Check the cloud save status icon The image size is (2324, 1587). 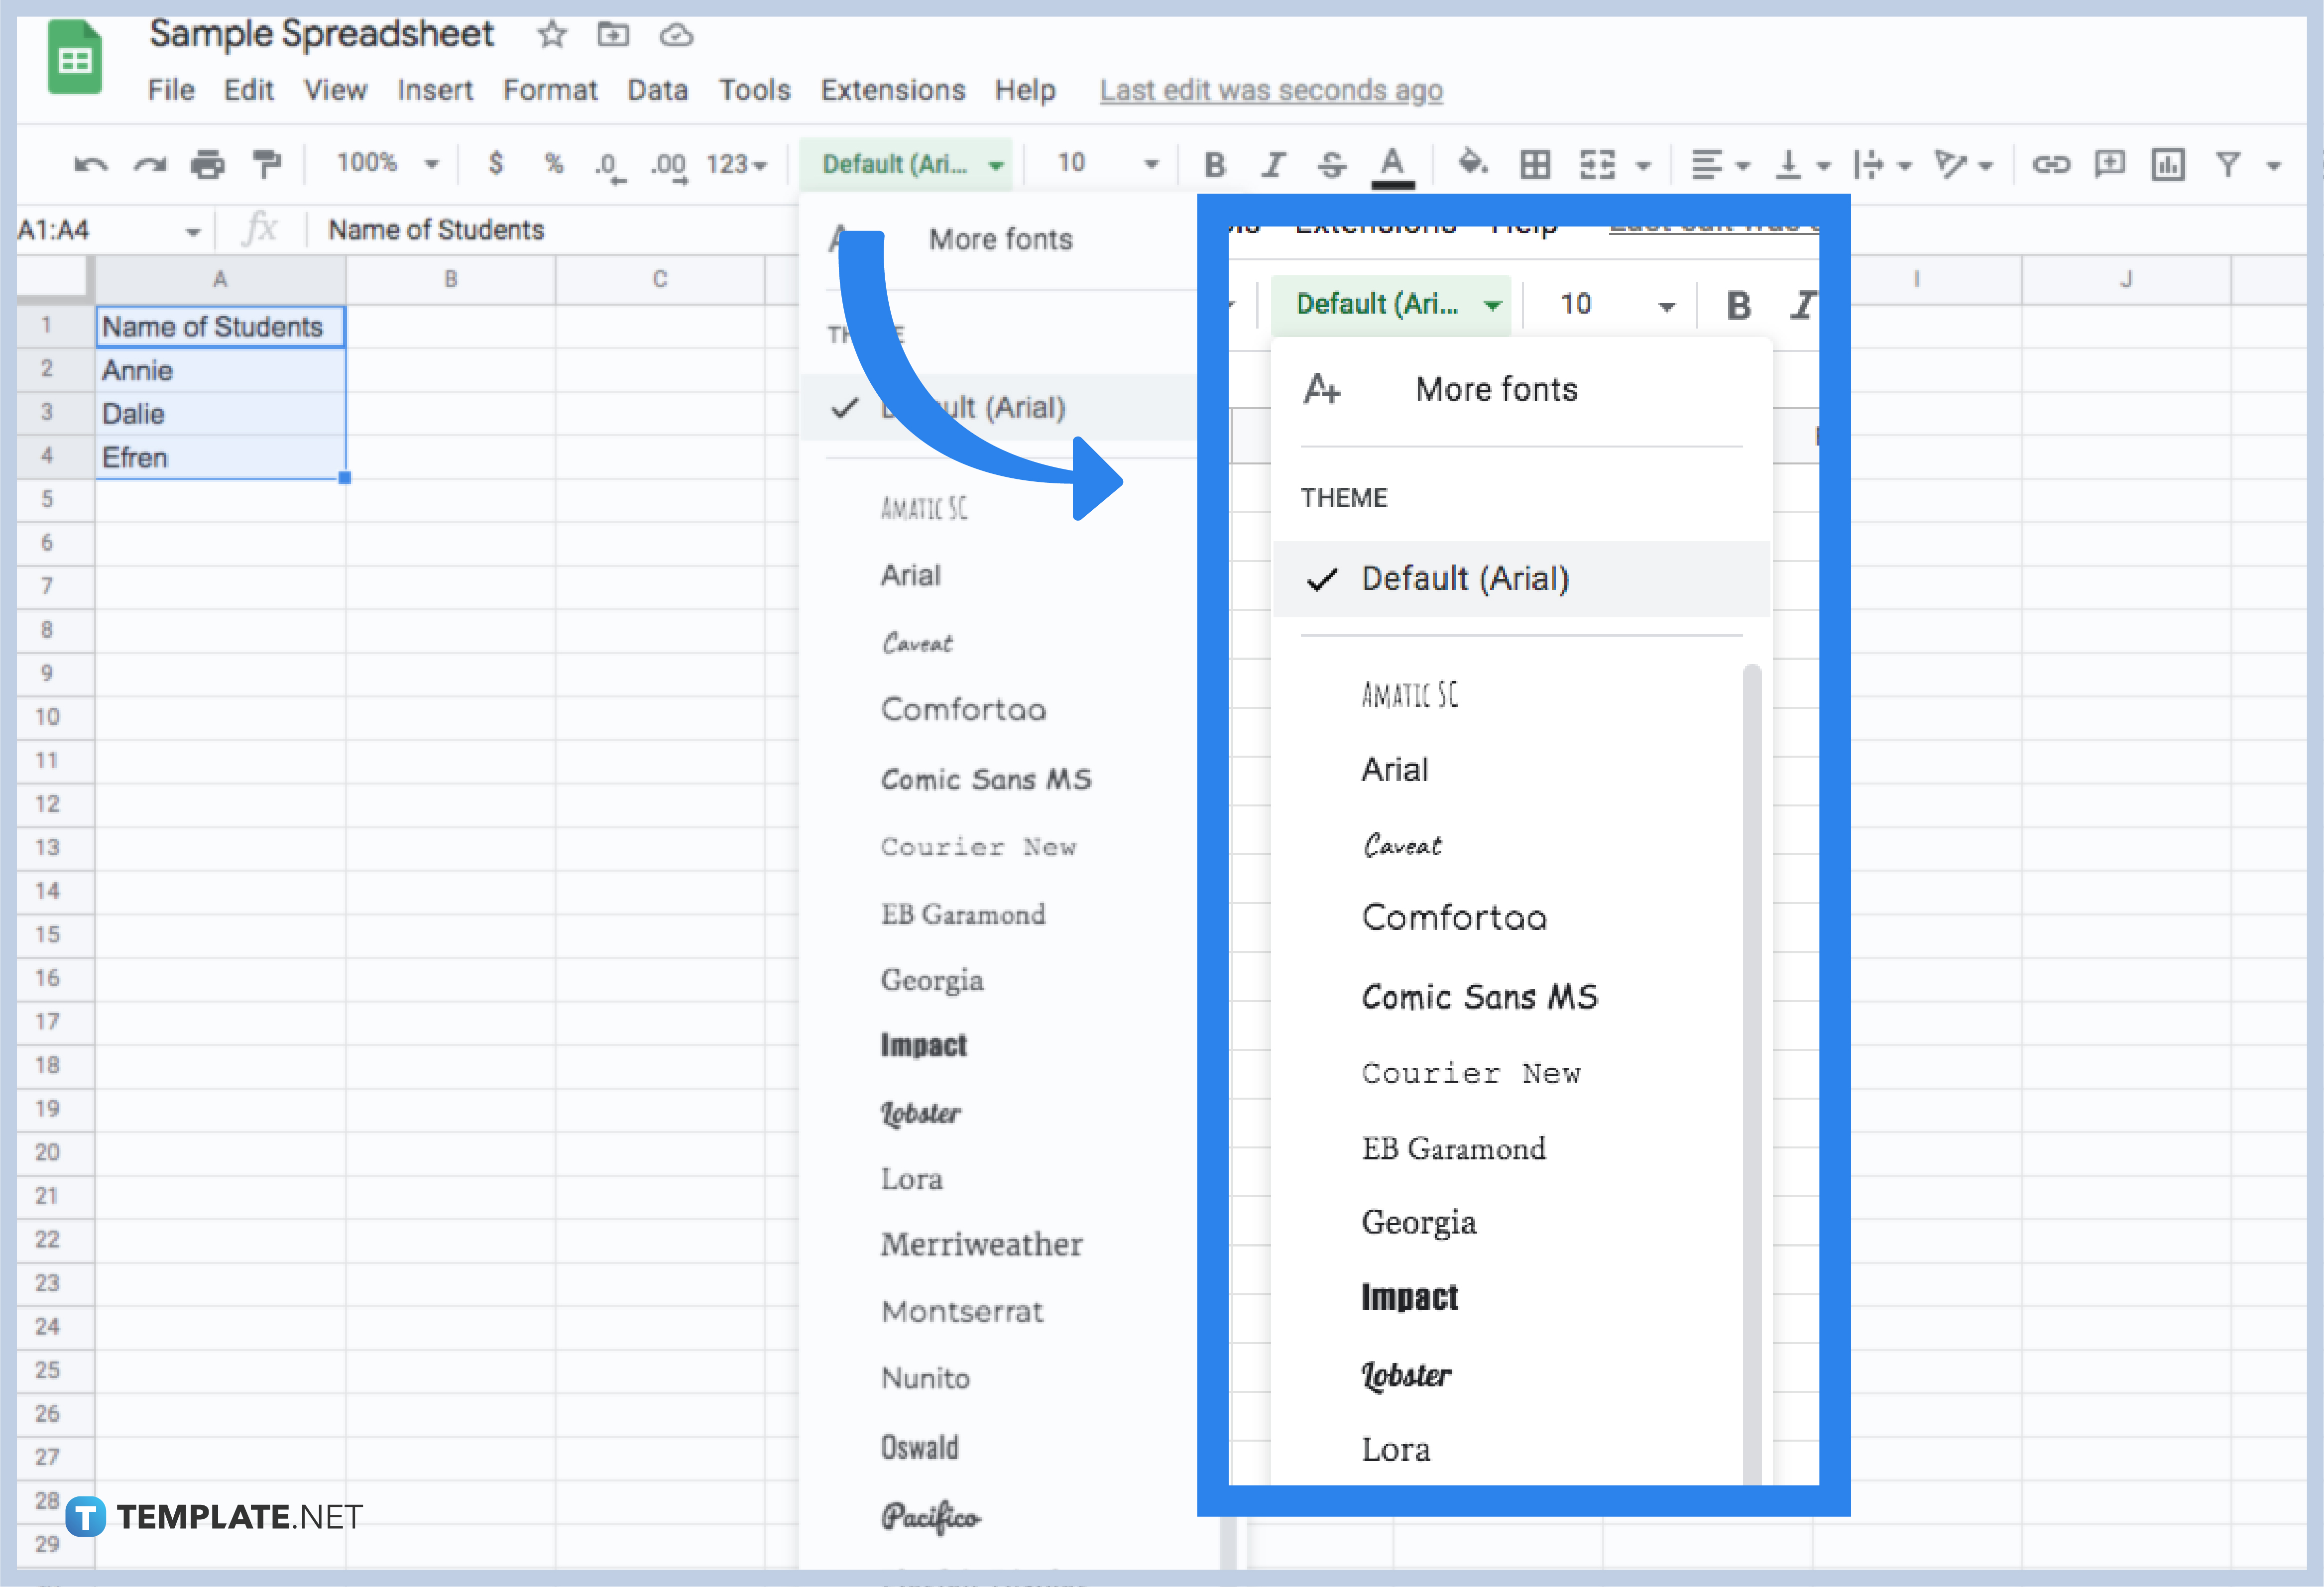coord(676,36)
